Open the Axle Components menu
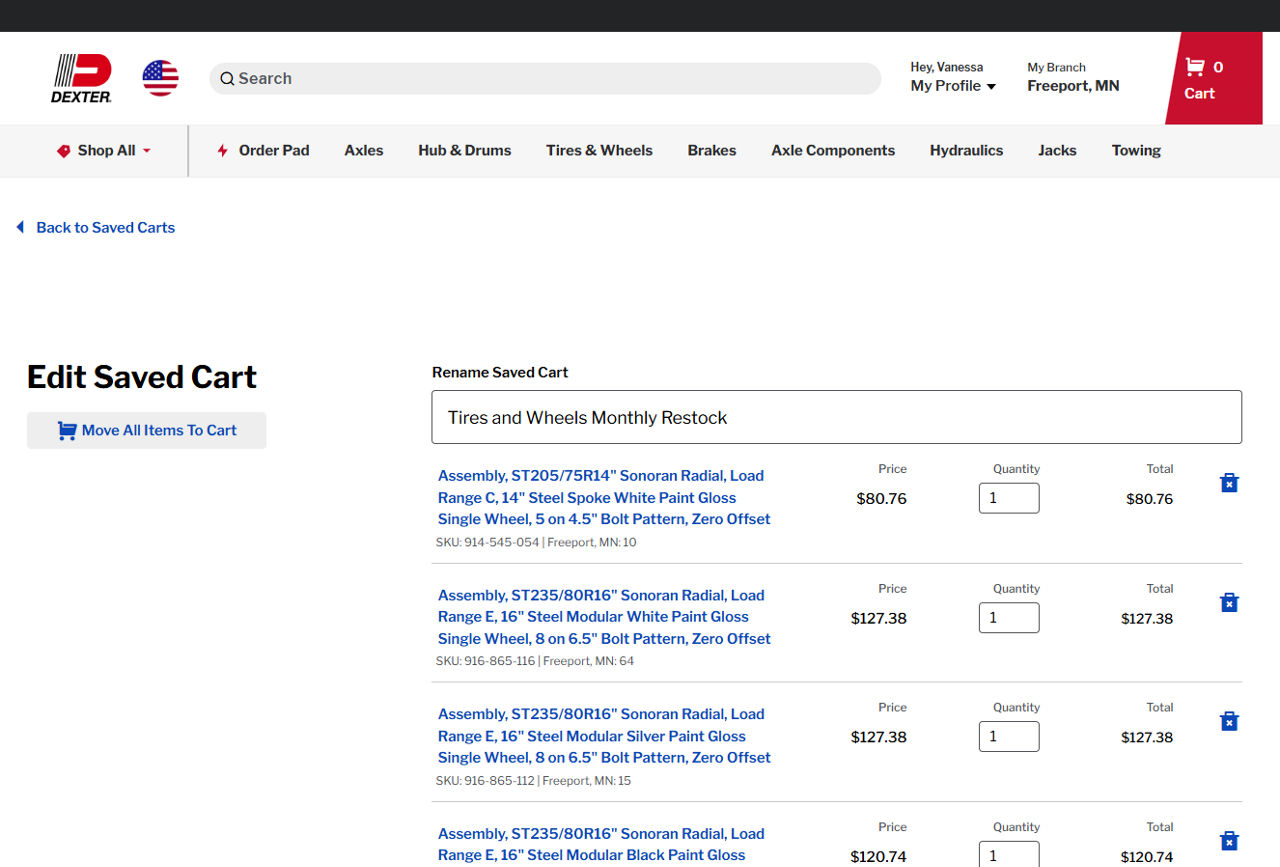Screen dimensions: 1280x867 (833, 150)
